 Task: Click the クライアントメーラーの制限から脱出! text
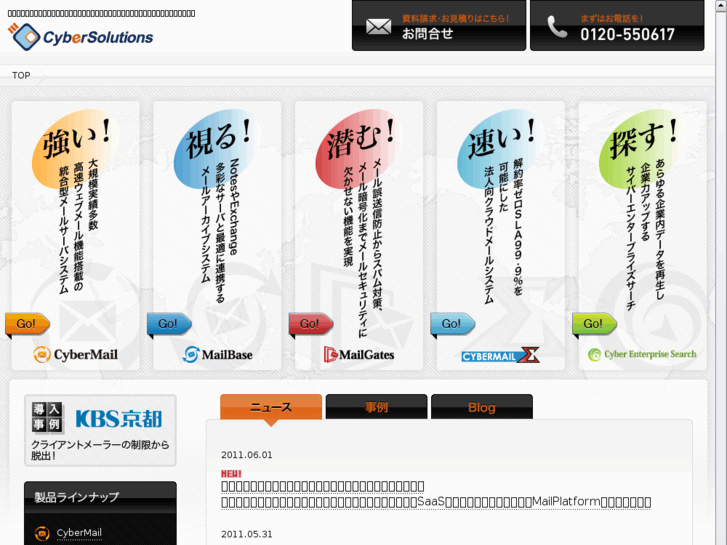100,450
